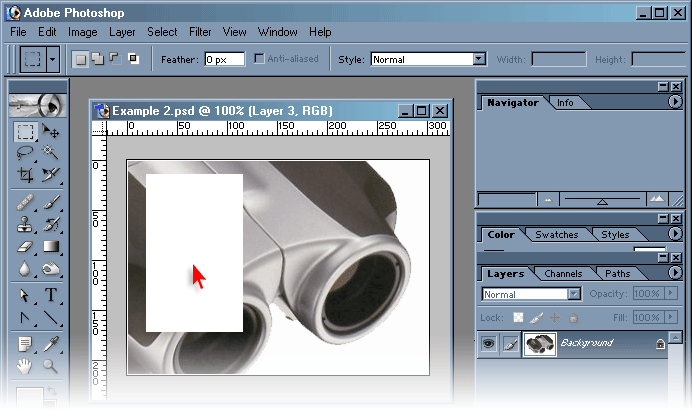Select the Blur tool
This screenshot has height=410, width=692.
coord(25,268)
